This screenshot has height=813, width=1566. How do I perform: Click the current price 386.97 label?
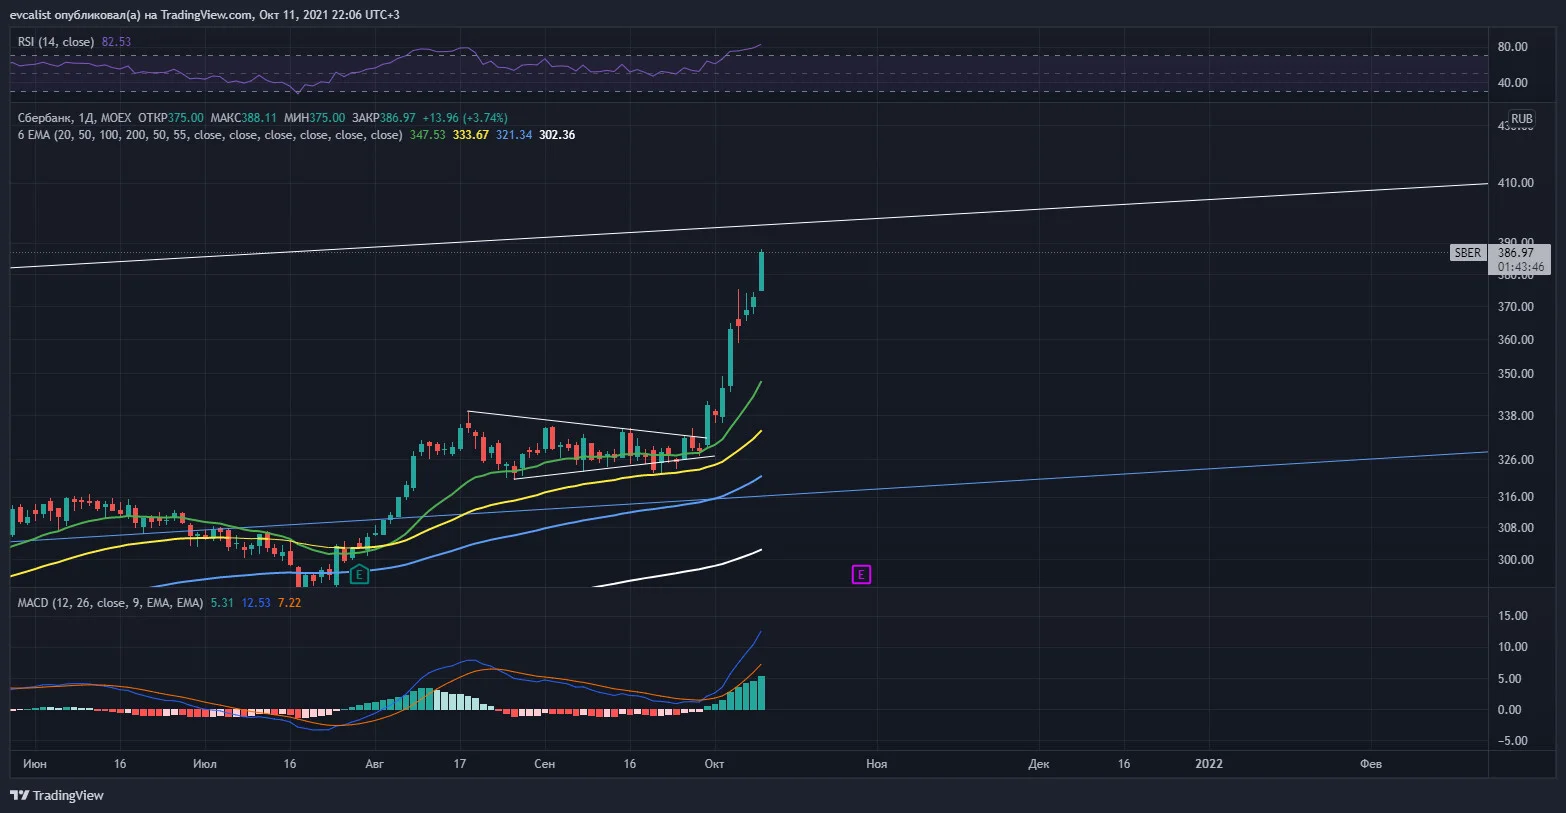coord(1516,253)
